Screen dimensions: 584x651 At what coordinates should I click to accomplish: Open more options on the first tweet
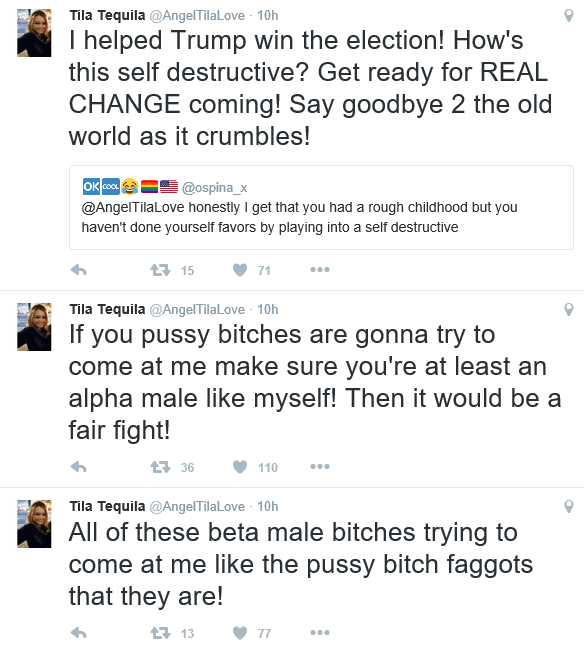(x=320, y=270)
